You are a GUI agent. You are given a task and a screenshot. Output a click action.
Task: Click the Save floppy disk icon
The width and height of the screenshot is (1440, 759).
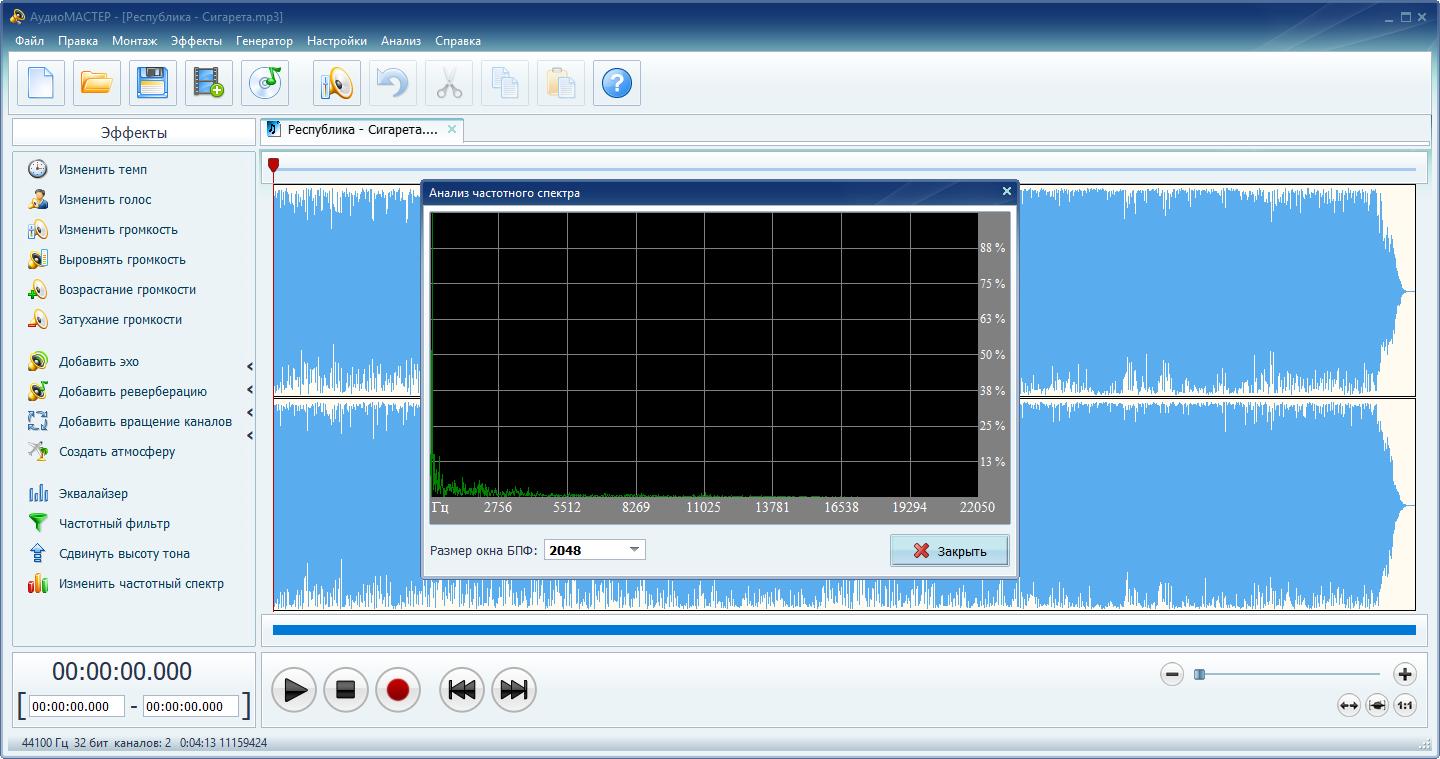(x=153, y=83)
